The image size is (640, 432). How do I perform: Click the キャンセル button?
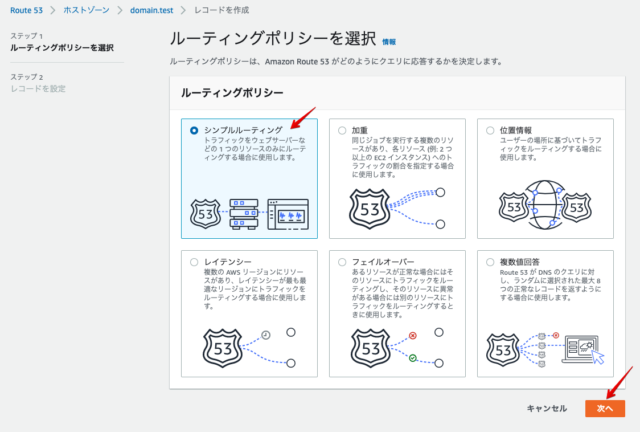click(547, 408)
